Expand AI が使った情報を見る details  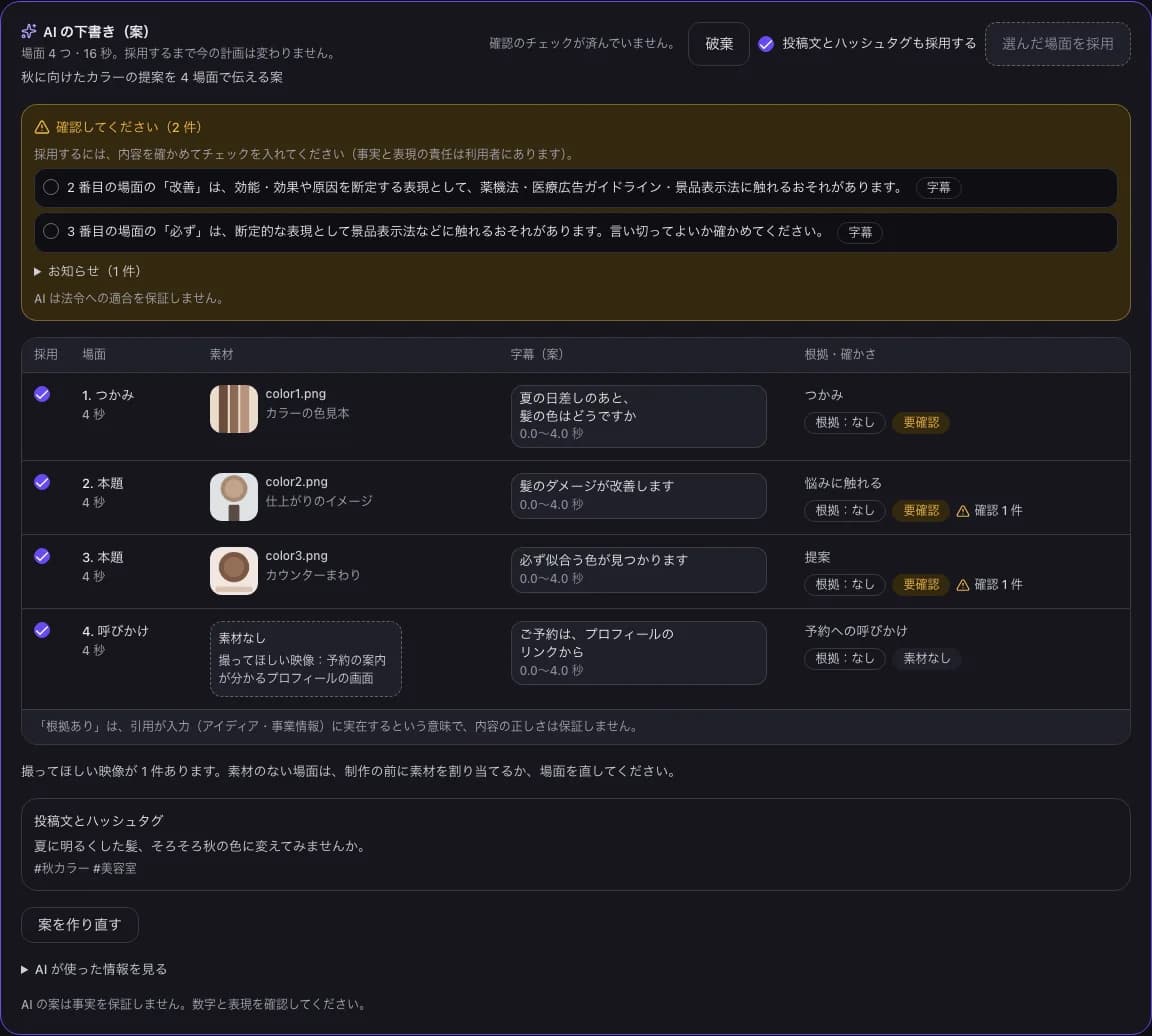(x=94, y=969)
